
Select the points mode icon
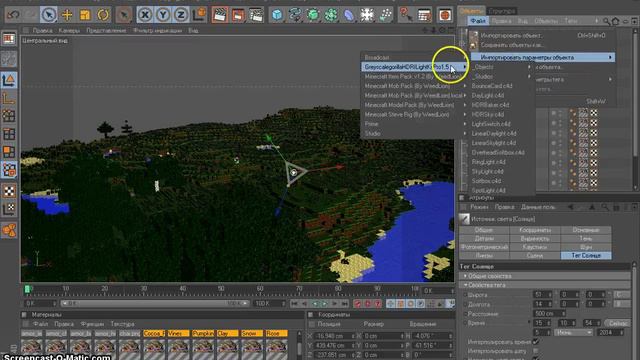[9, 116]
